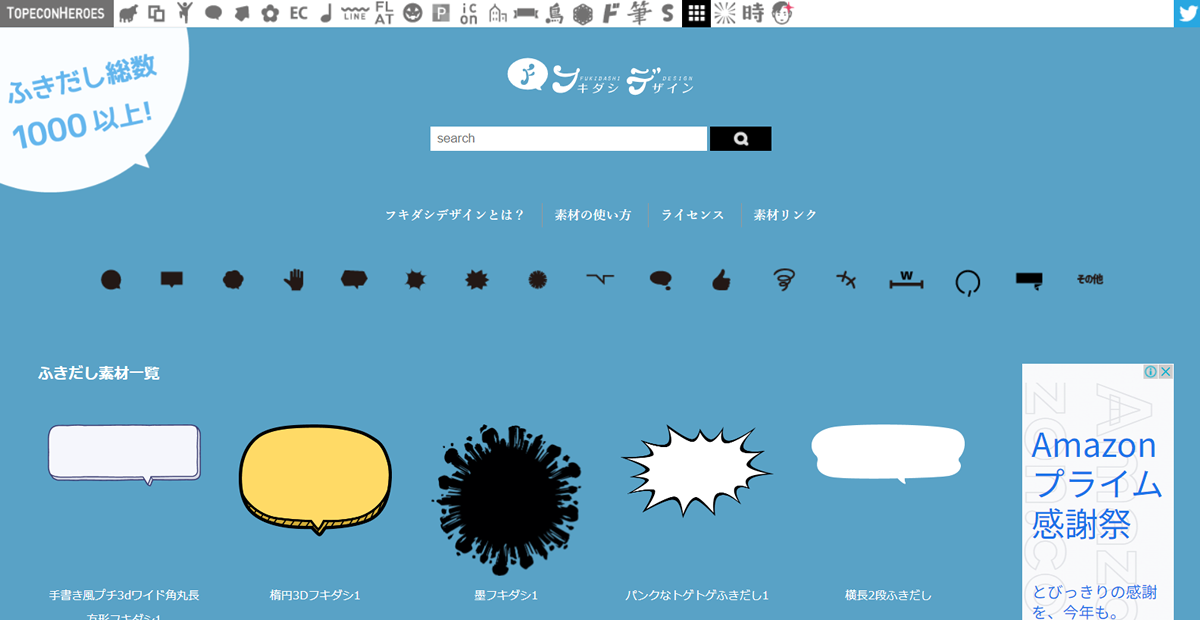
Task: Select the hand-shaped category icon
Action: pos(293,280)
